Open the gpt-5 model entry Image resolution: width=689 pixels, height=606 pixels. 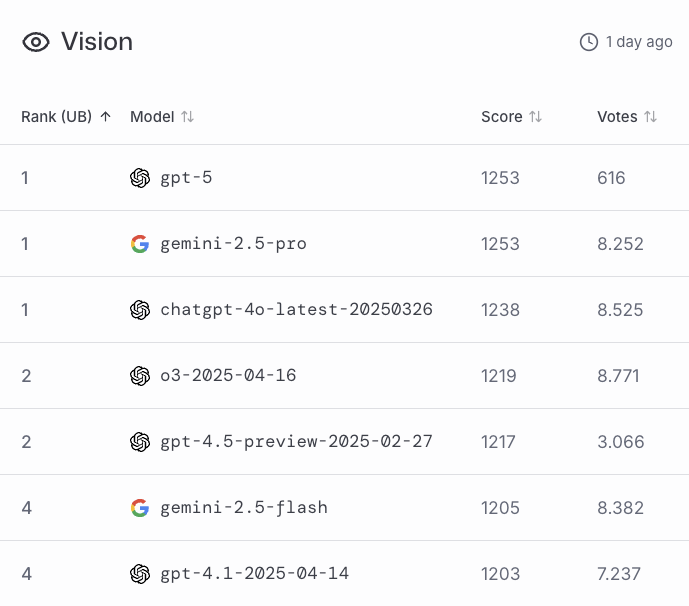(186, 178)
